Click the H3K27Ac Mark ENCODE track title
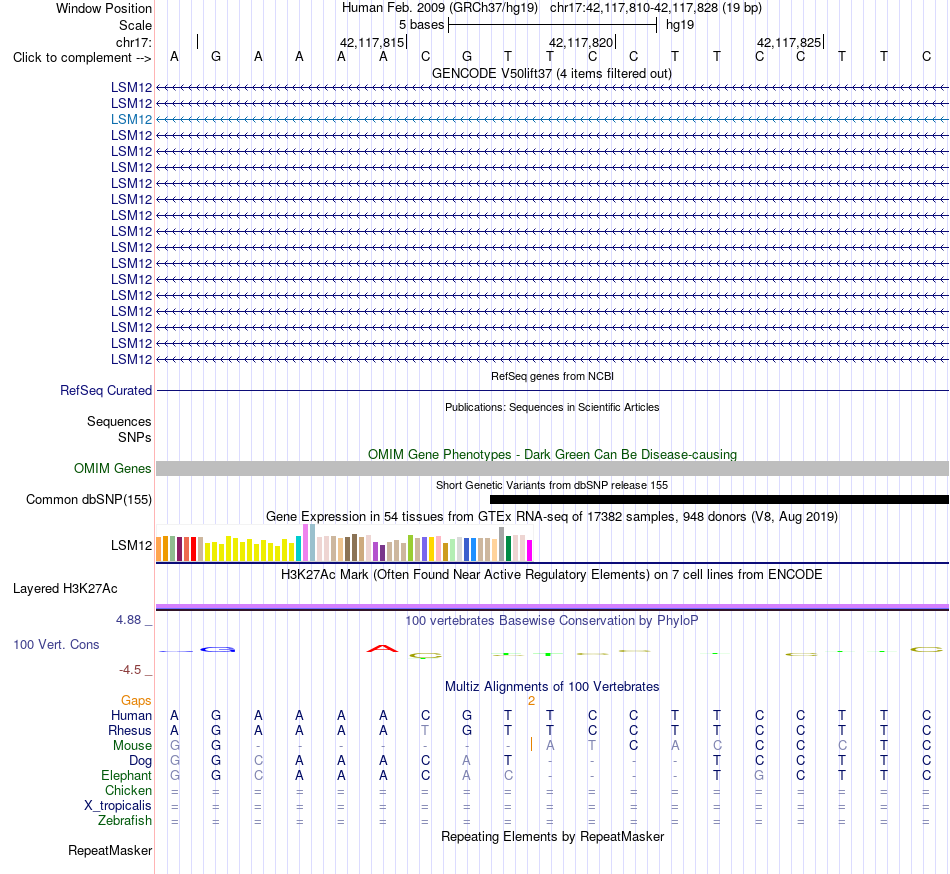 [552, 574]
